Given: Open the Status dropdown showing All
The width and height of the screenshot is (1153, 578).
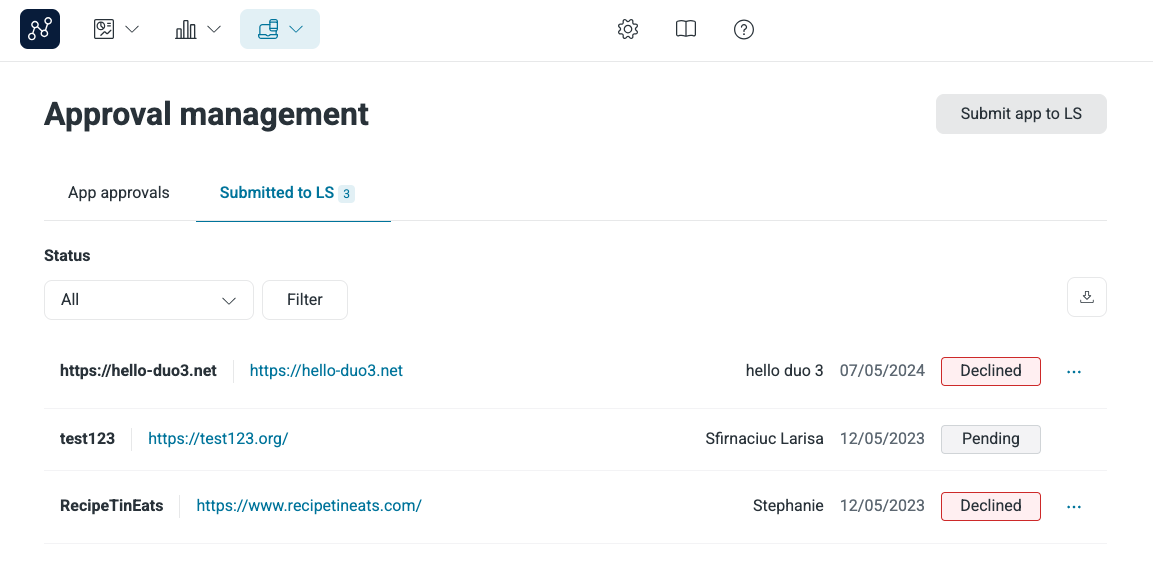Looking at the screenshot, I should click(148, 299).
